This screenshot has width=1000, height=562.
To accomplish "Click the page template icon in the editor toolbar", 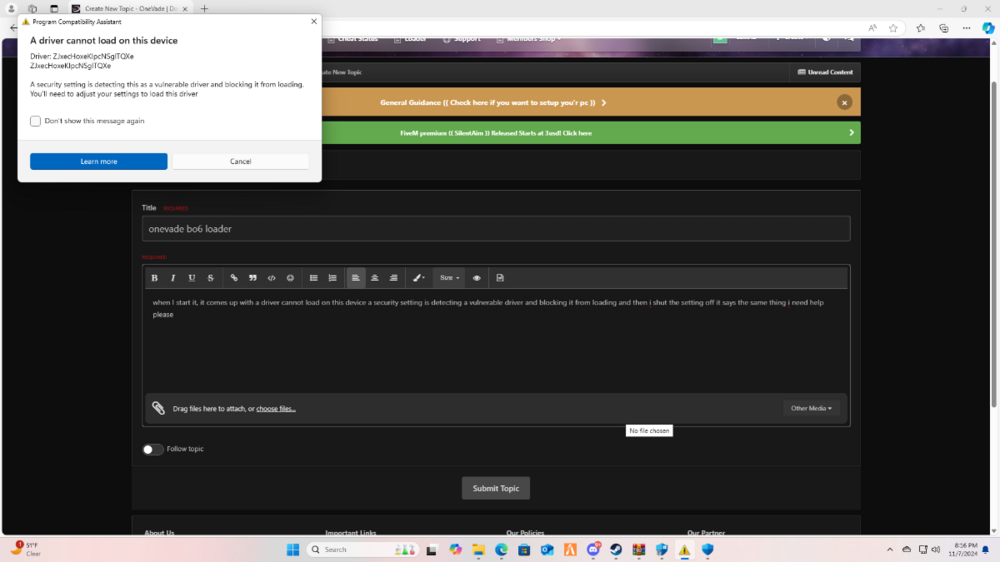I will 500,278.
